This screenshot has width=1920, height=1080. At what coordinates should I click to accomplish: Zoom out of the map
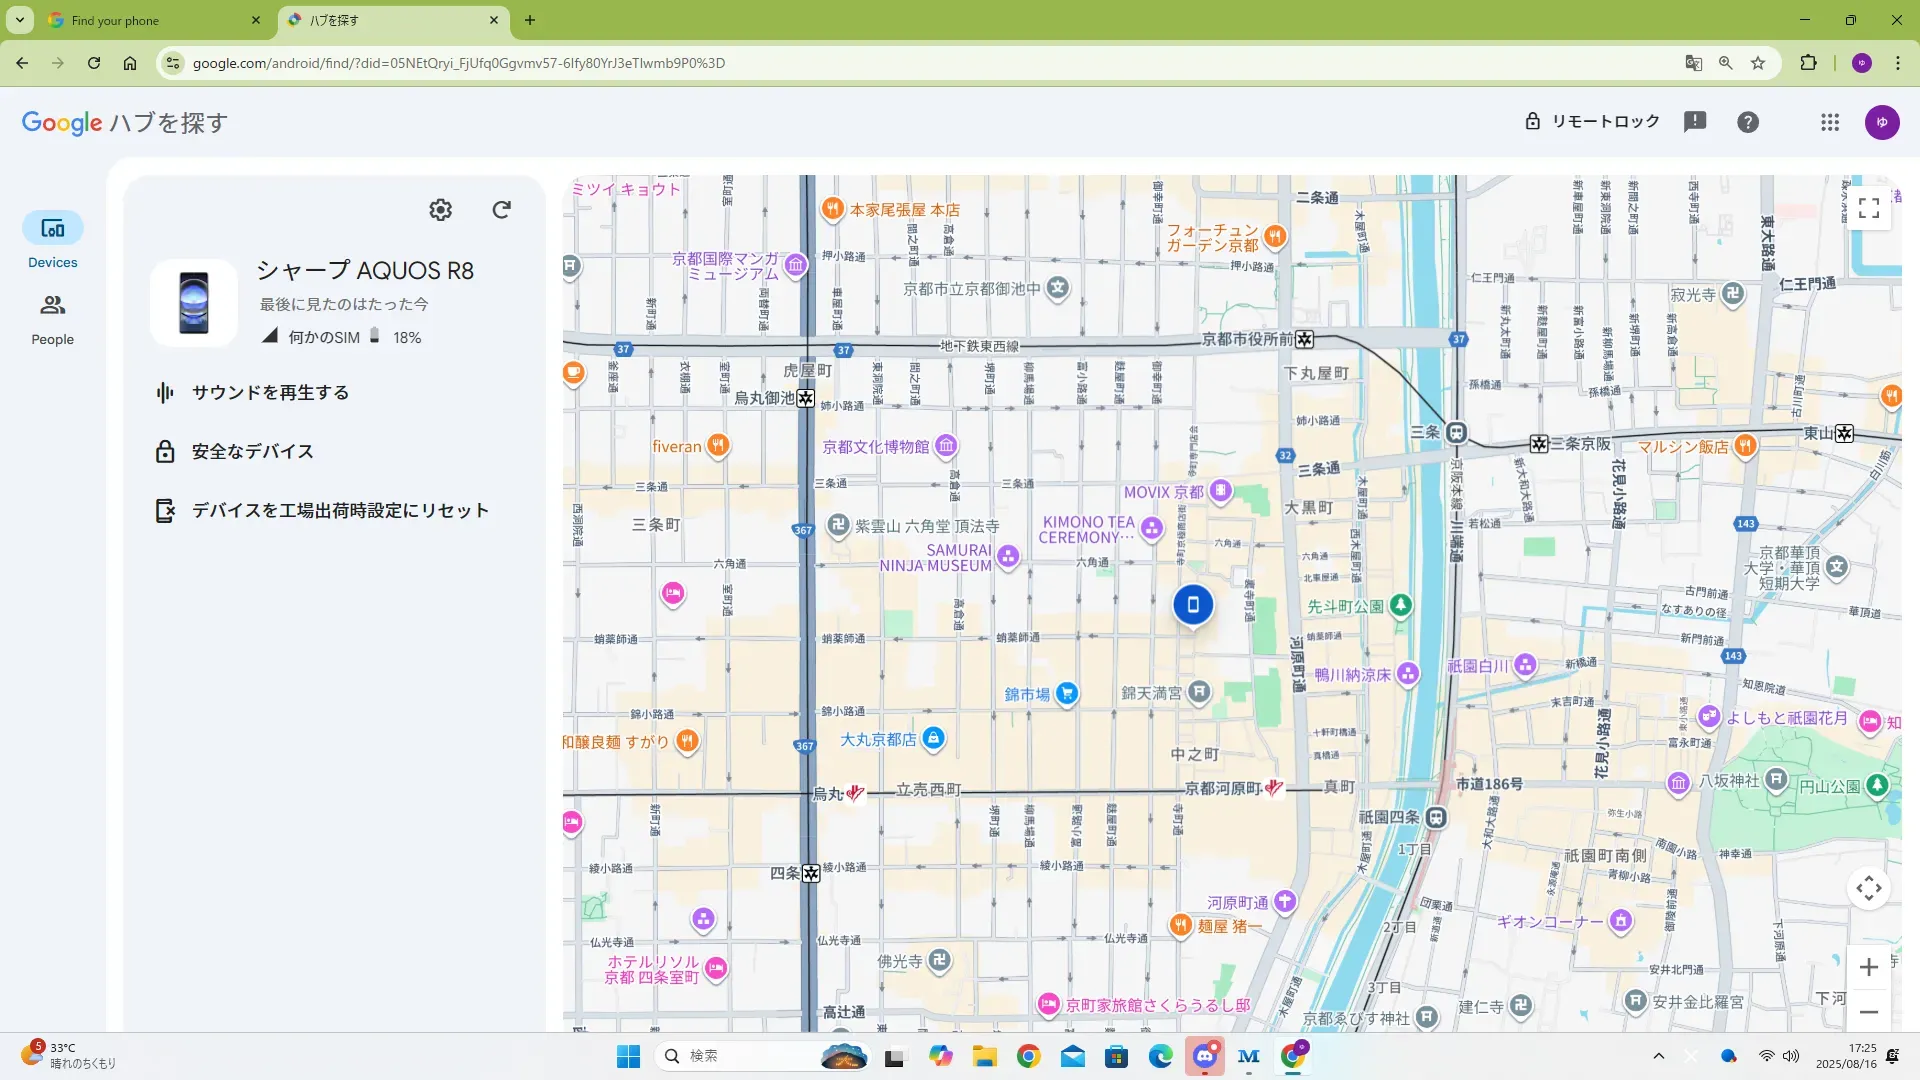tap(1868, 1012)
